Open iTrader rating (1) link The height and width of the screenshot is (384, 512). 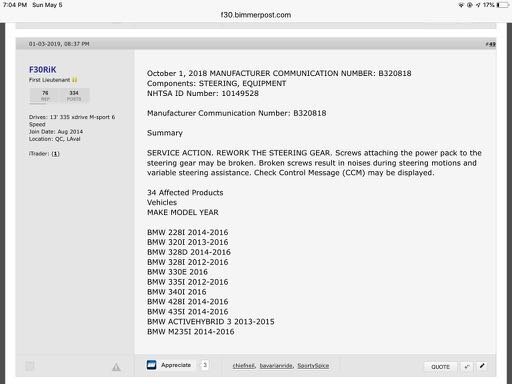pos(55,154)
